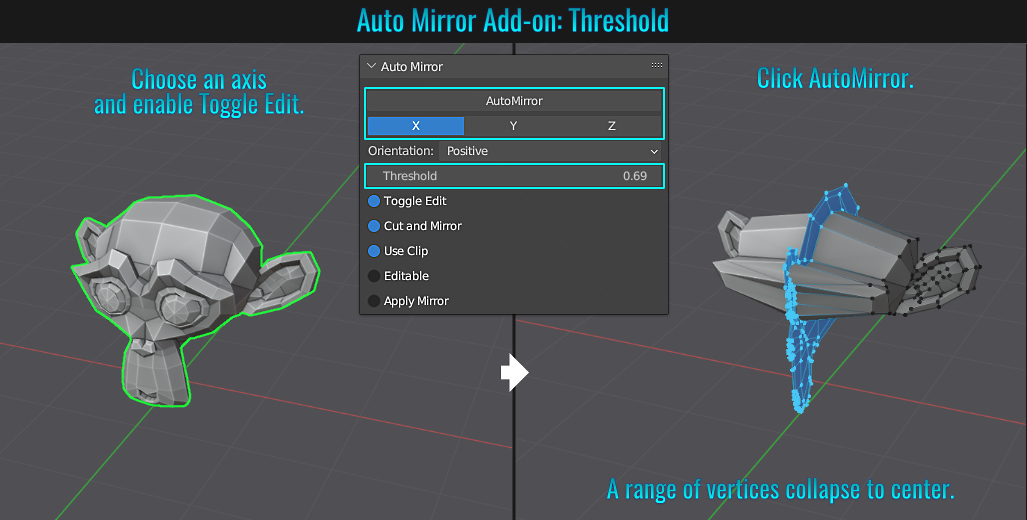Collapse the Auto Mirror panel
1027x520 pixels.
[x=371, y=66]
